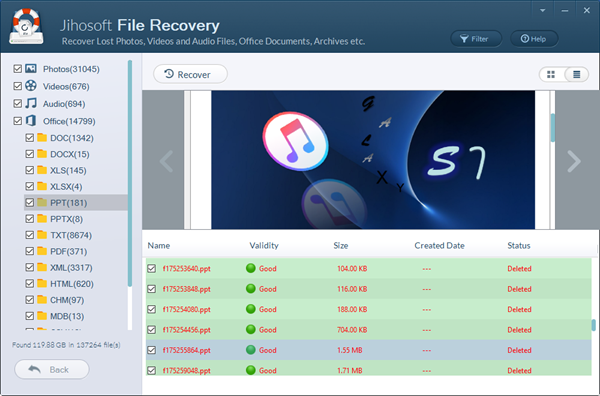Select the PPTX(8) tree item
This screenshot has width=600, height=396.
pos(67,219)
